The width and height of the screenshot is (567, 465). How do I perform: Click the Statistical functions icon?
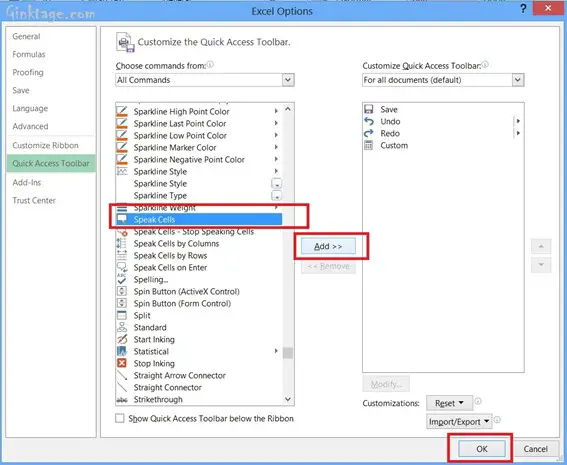coord(122,351)
